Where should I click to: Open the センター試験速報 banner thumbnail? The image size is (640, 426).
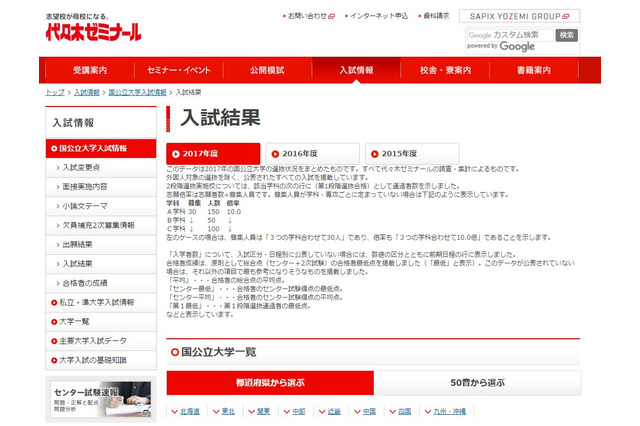pos(101,399)
